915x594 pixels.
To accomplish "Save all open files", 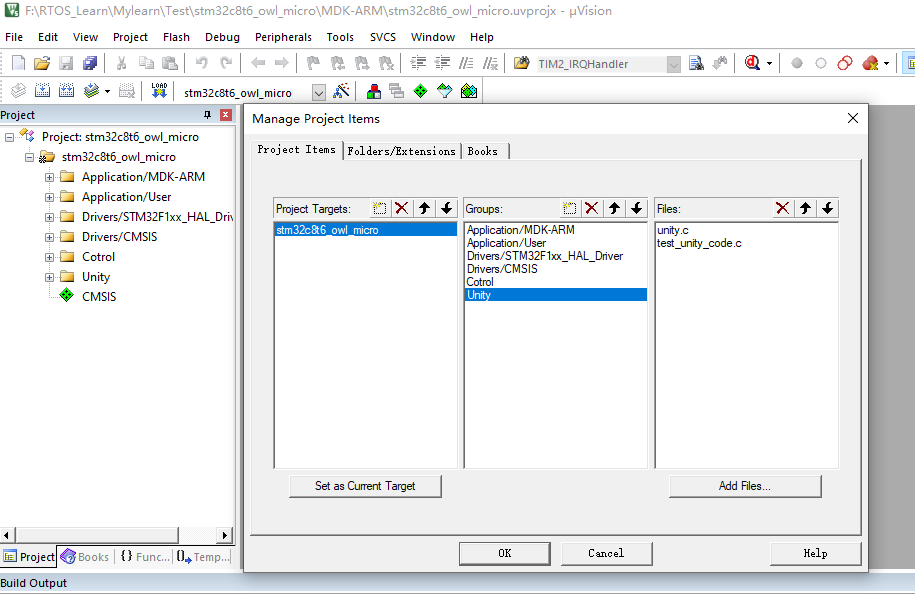I will point(90,62).
